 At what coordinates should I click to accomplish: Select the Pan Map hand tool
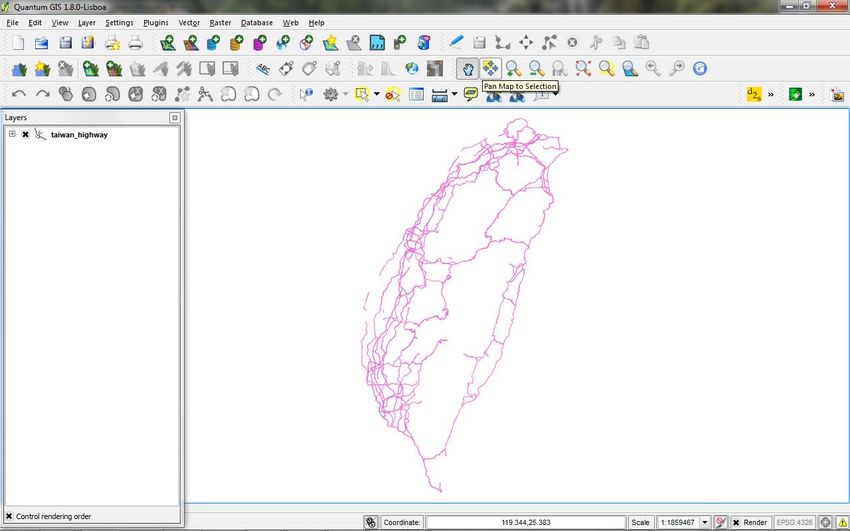[x=468, y=68]
